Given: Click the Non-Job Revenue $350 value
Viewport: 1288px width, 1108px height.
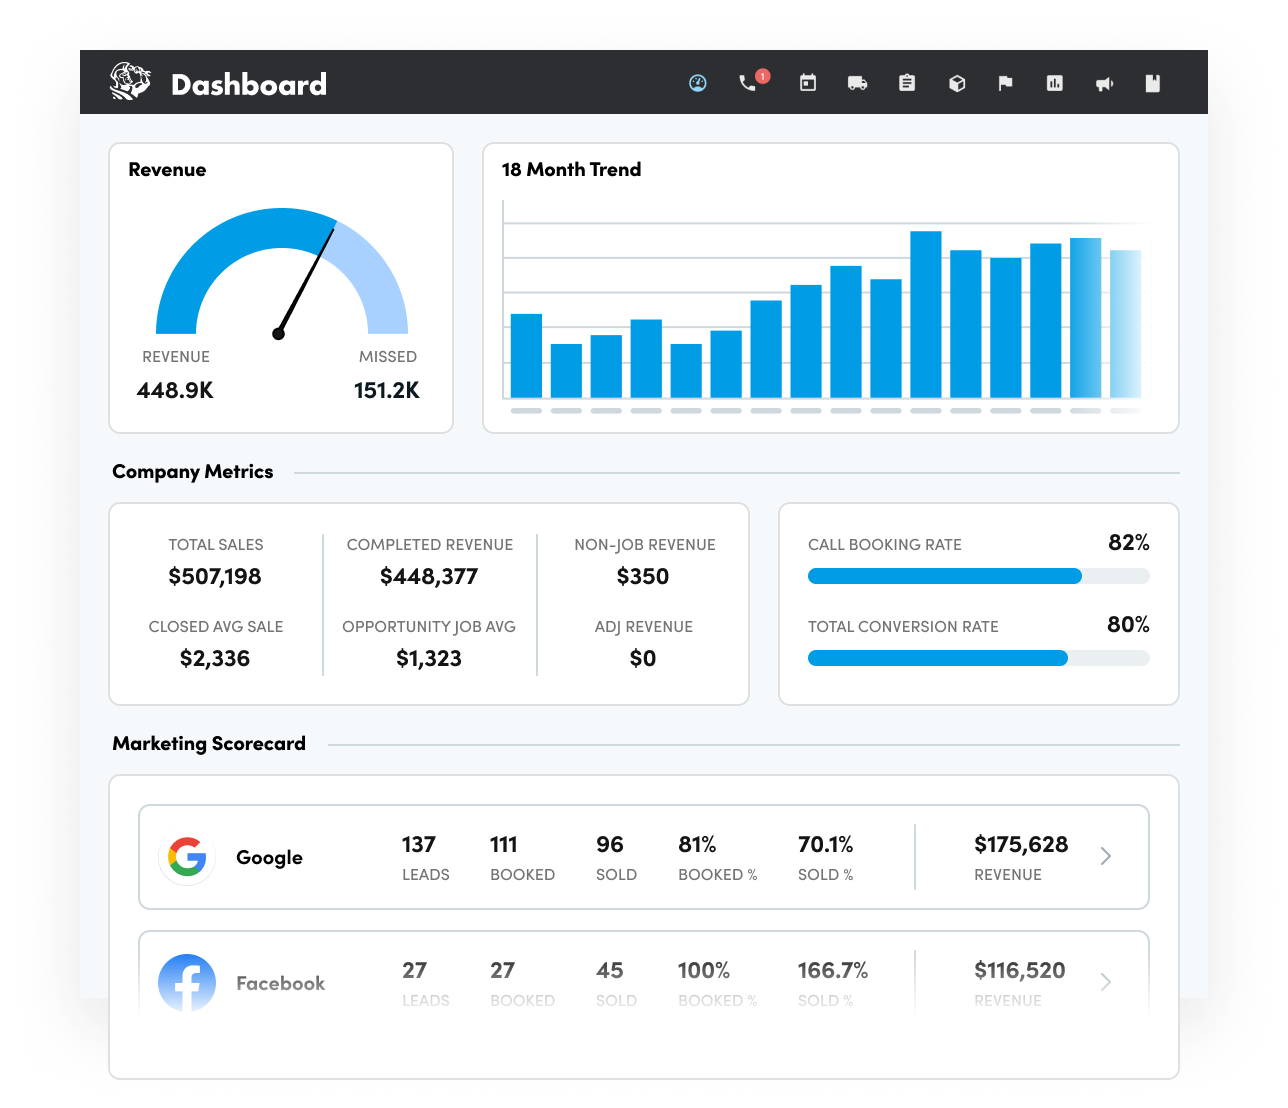Looking at the screenshot, I should click(643, 576).
